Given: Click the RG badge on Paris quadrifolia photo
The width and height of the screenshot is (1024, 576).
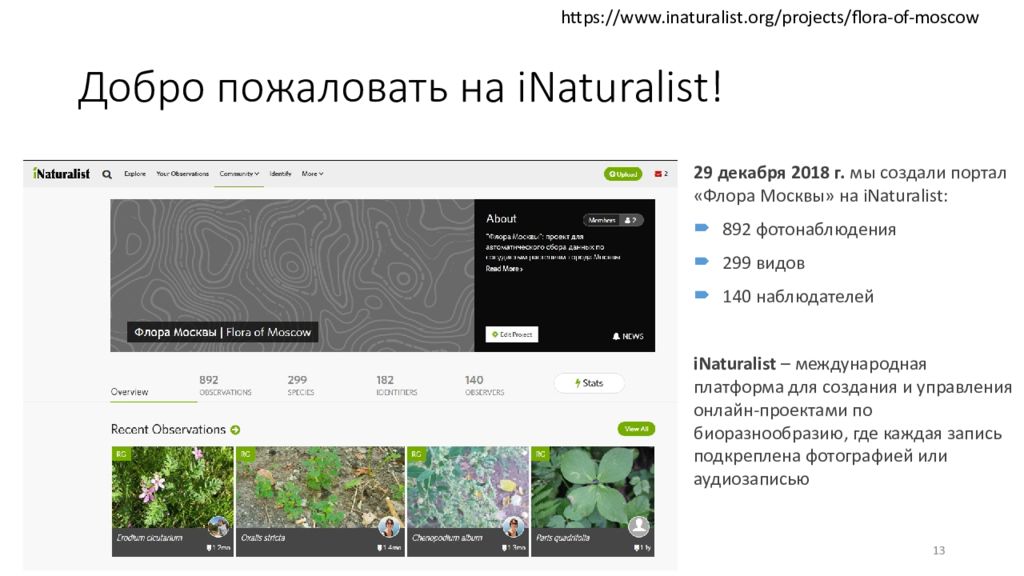Looking at the screenshot, I should point(541,454).
